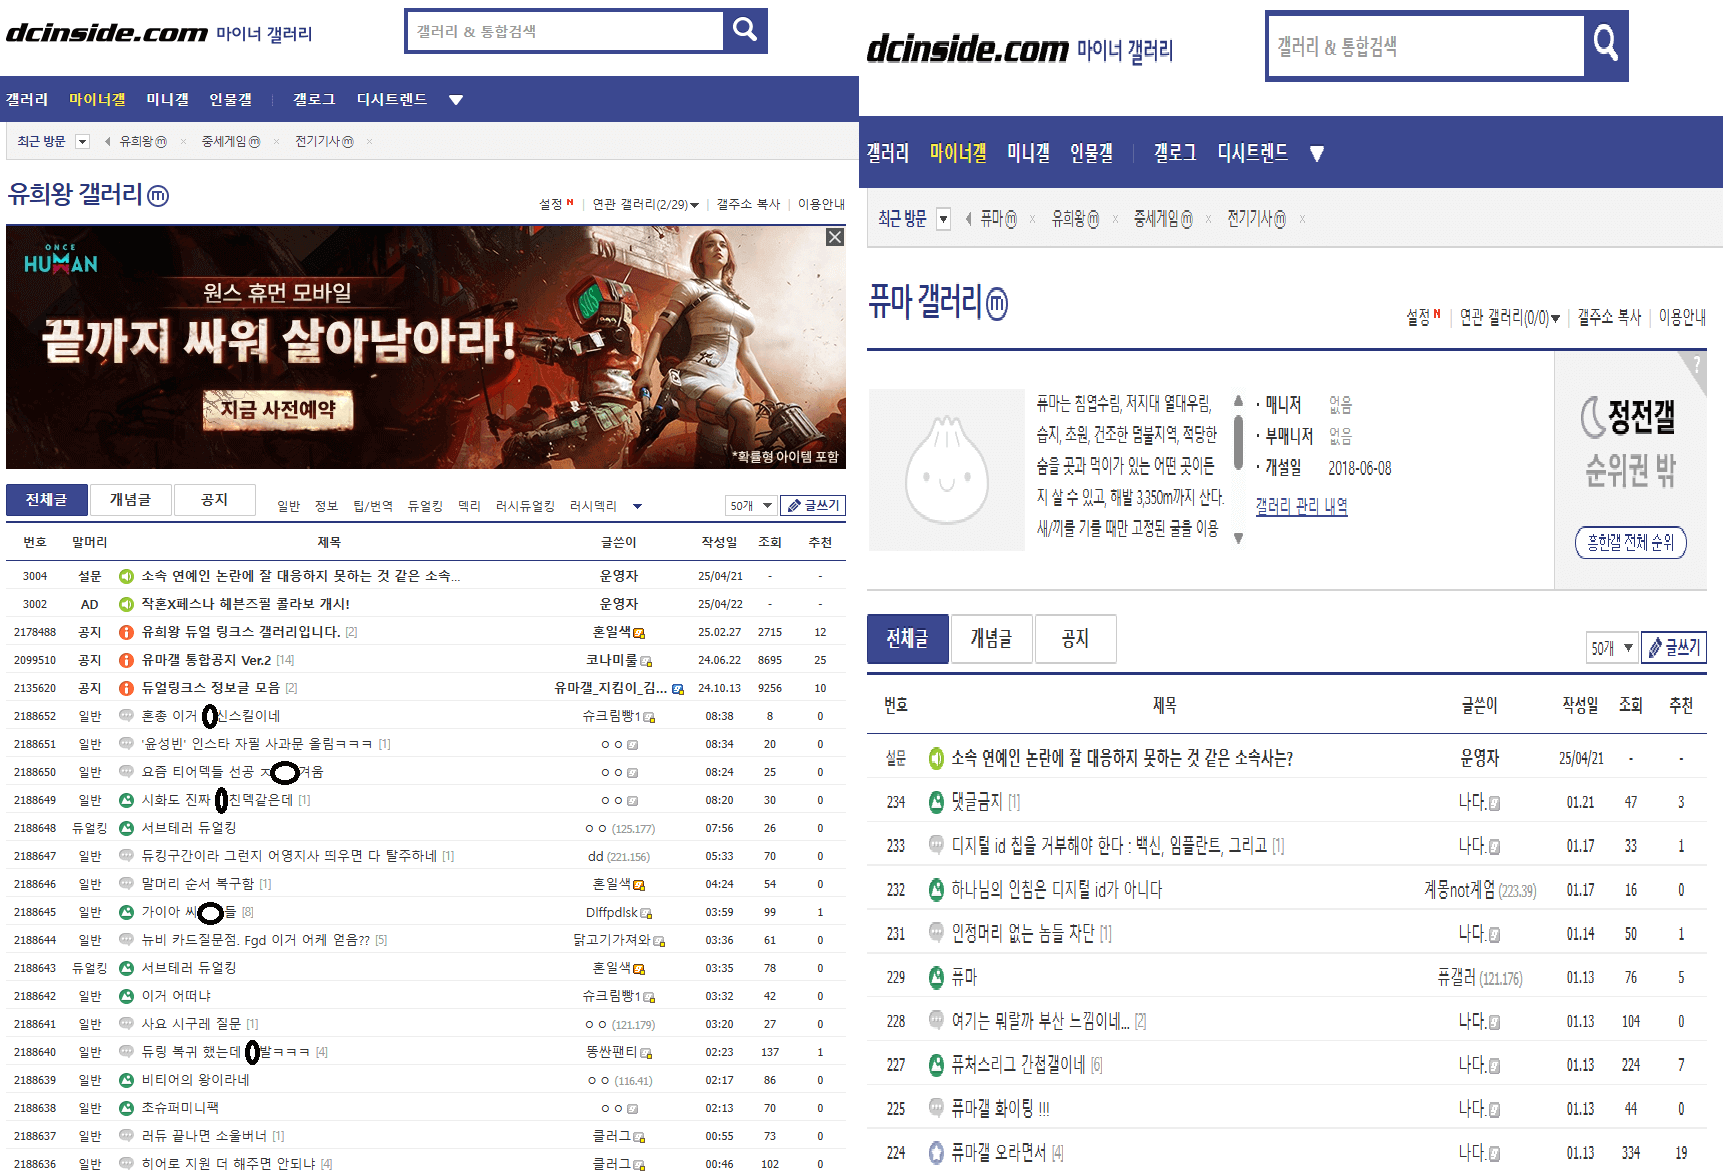The width and height of the screenshot is (1723, 1171).
Task: Click 흥한갤 전체 순위 button
Action: [1630, 542]
